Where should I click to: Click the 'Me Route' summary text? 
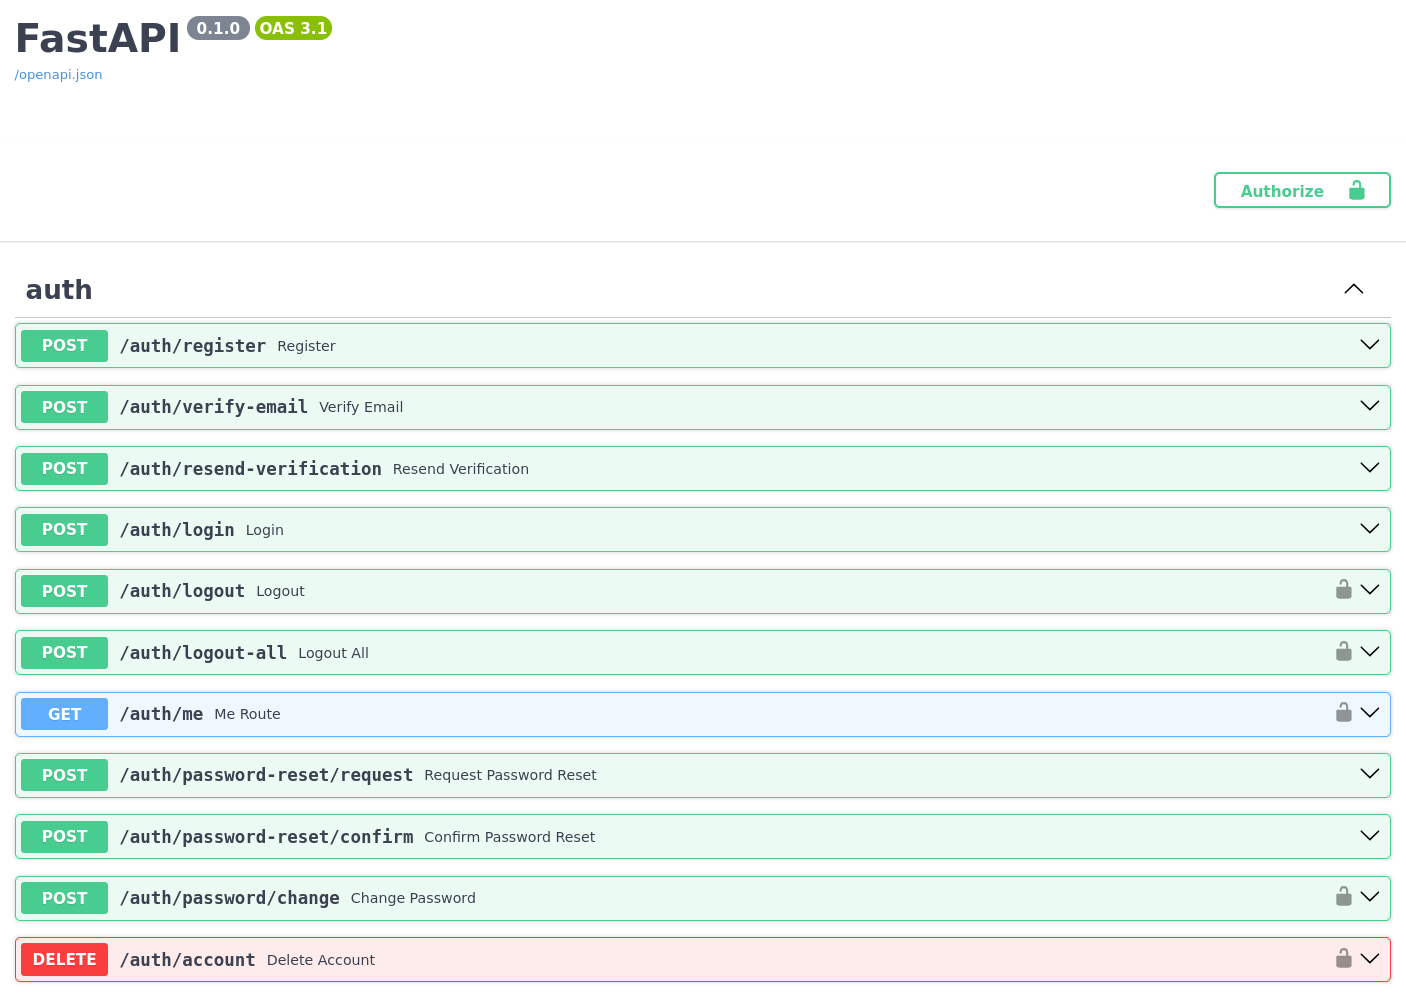point(247,714)
